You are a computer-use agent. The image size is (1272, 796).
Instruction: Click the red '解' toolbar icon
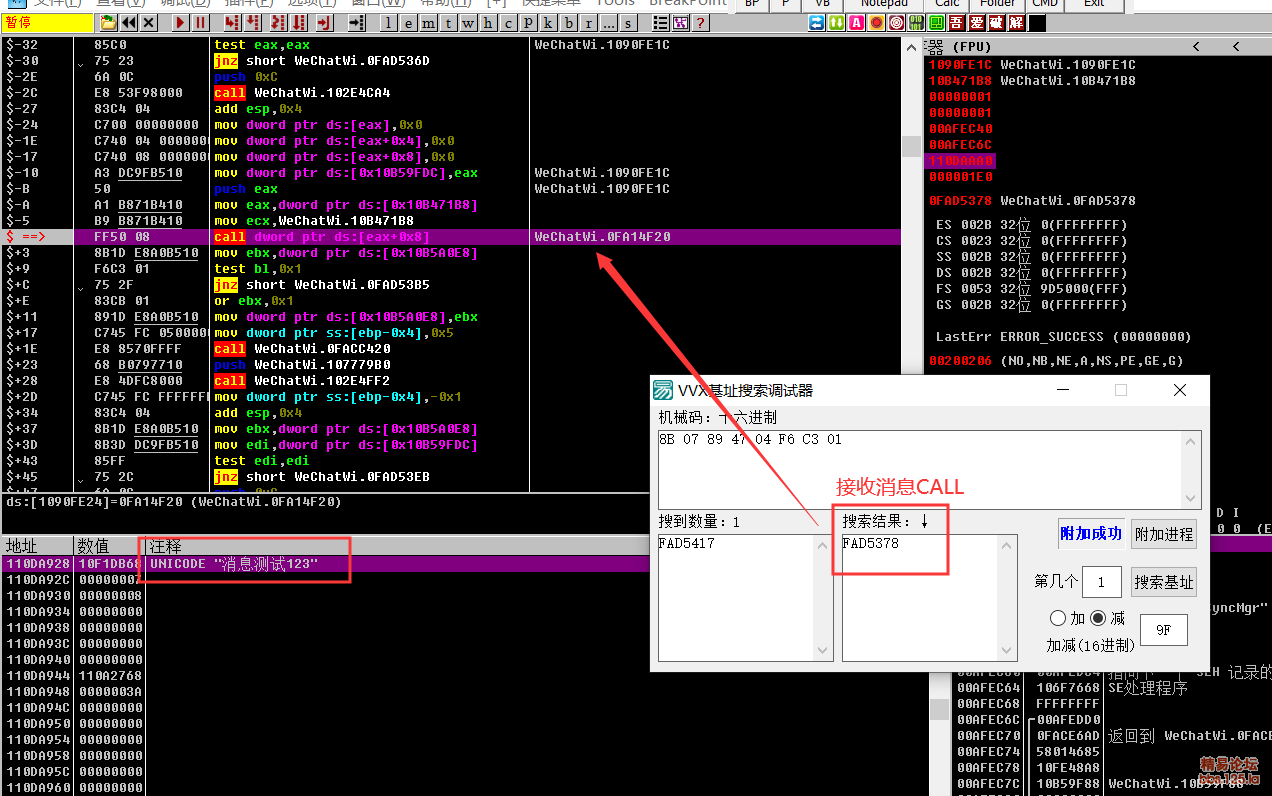point(1016,22)
